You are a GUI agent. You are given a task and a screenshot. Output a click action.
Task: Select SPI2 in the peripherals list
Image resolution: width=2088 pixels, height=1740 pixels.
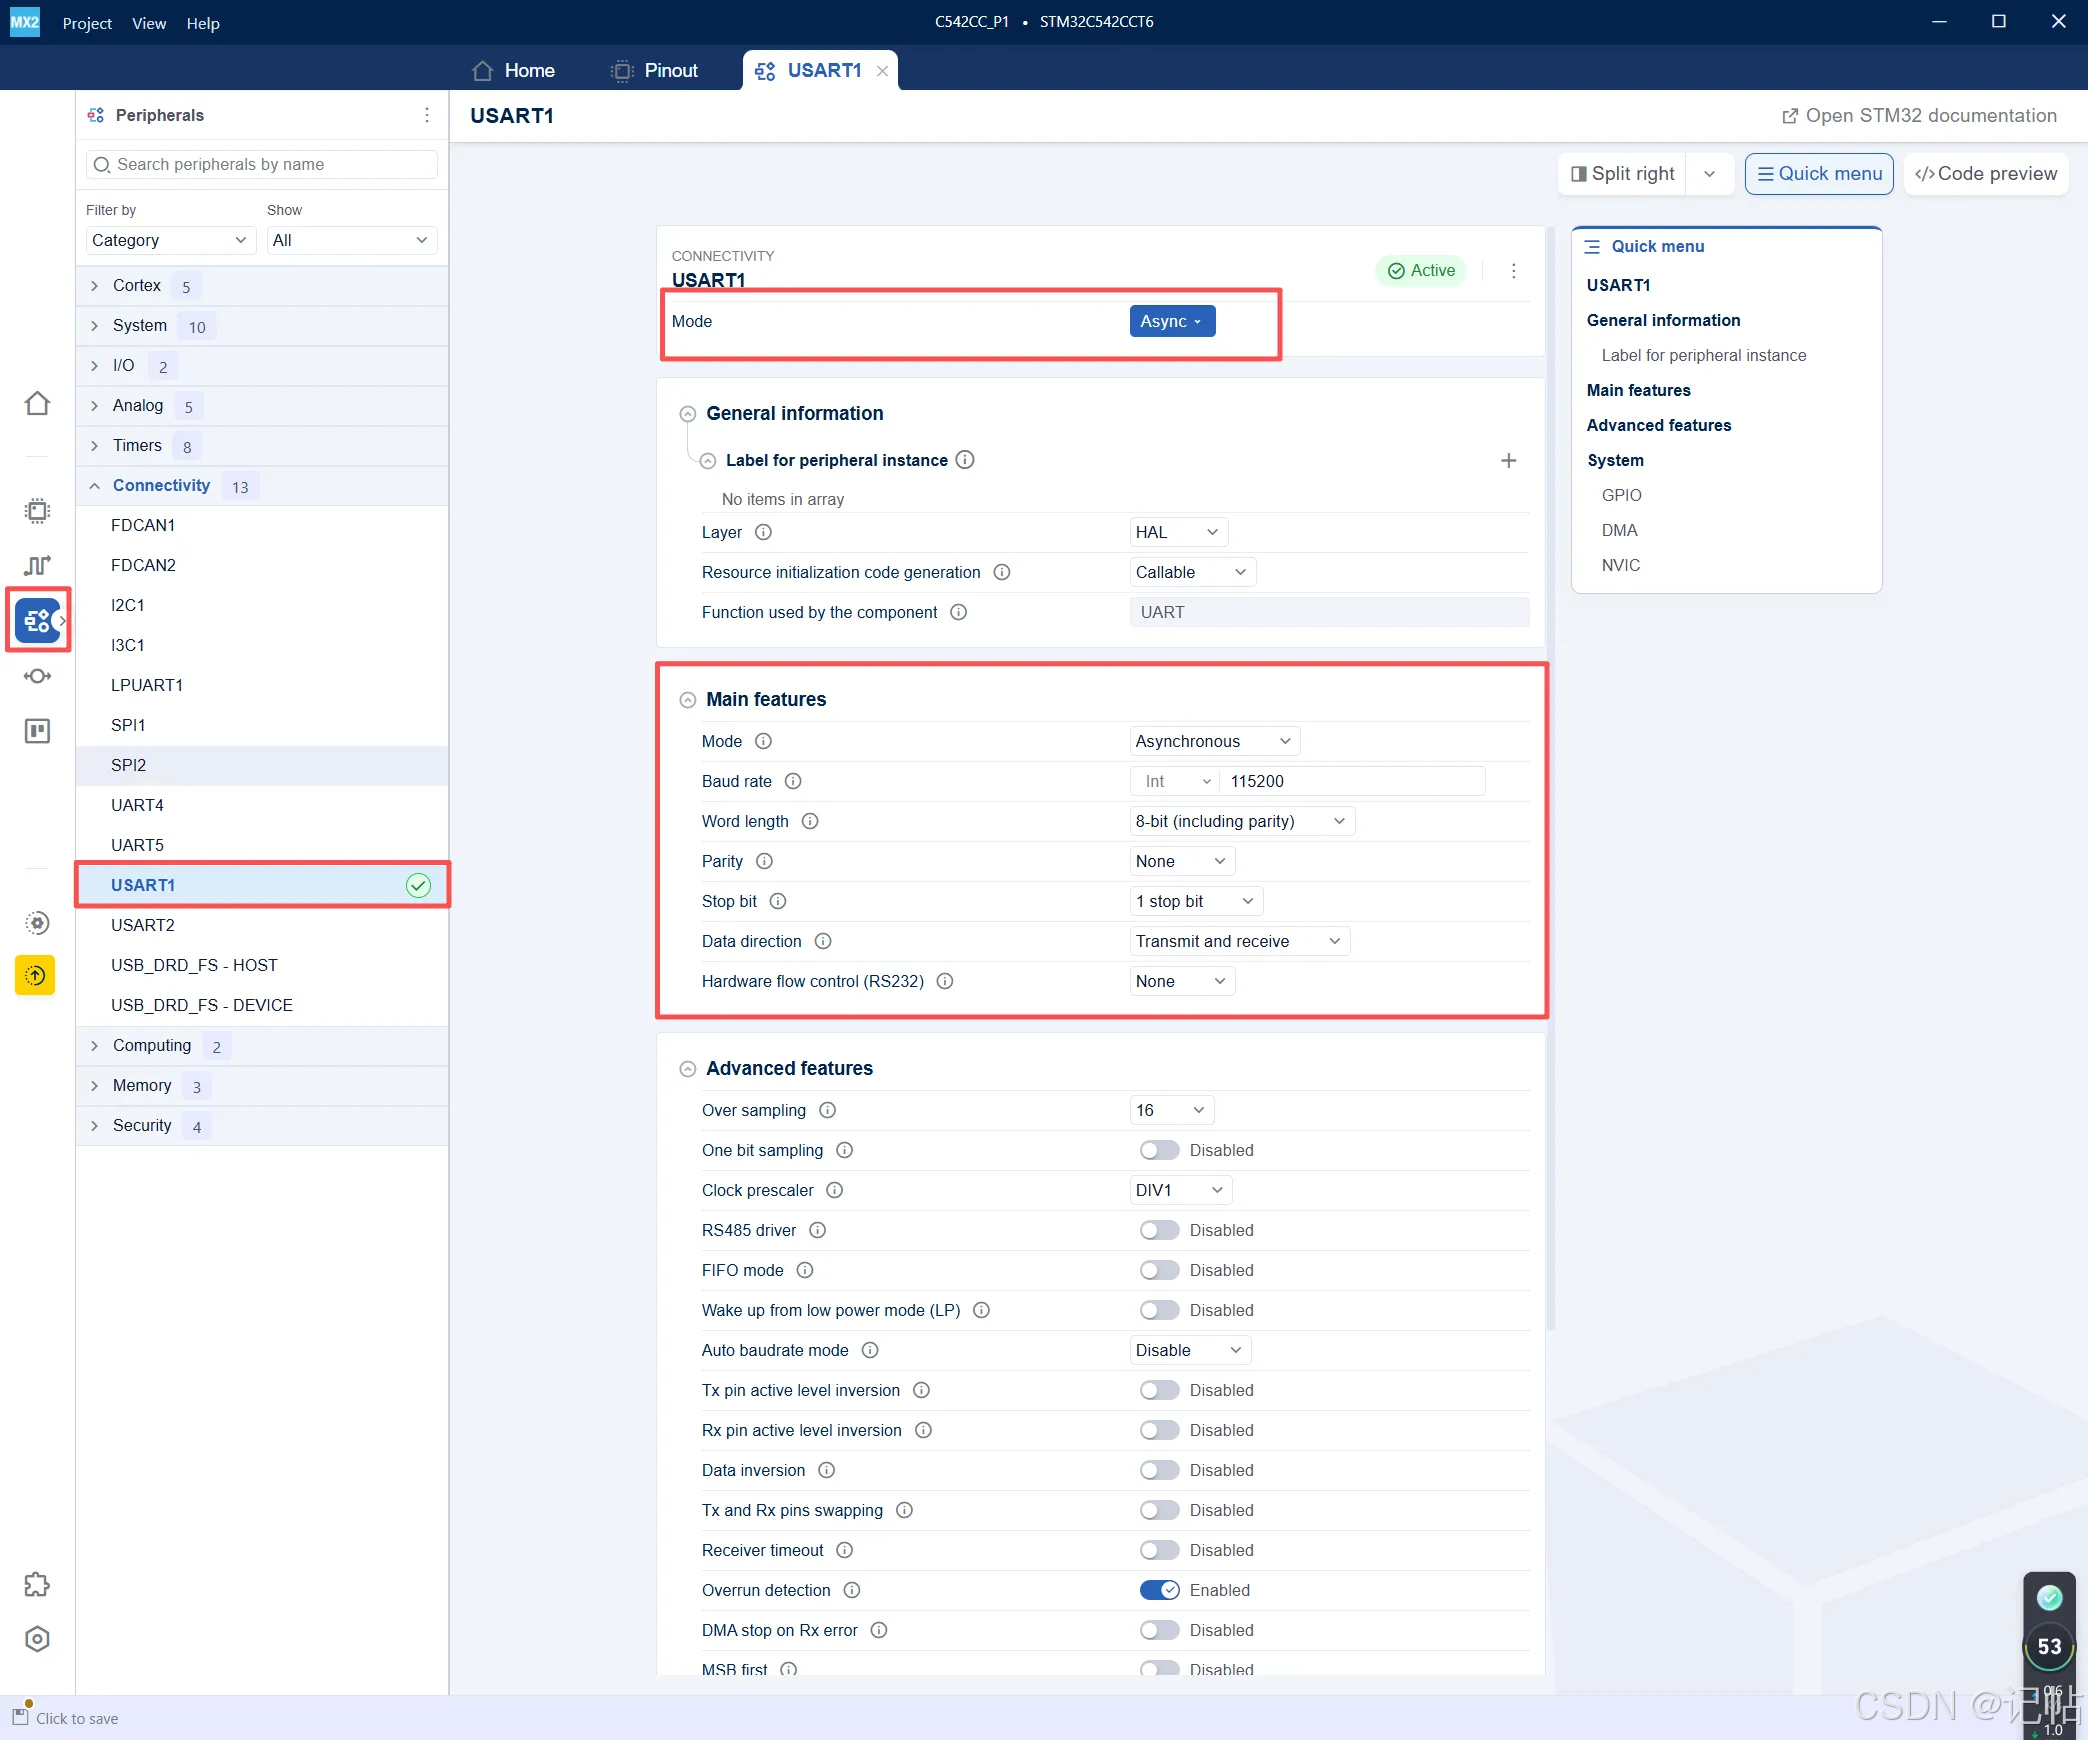262,765
